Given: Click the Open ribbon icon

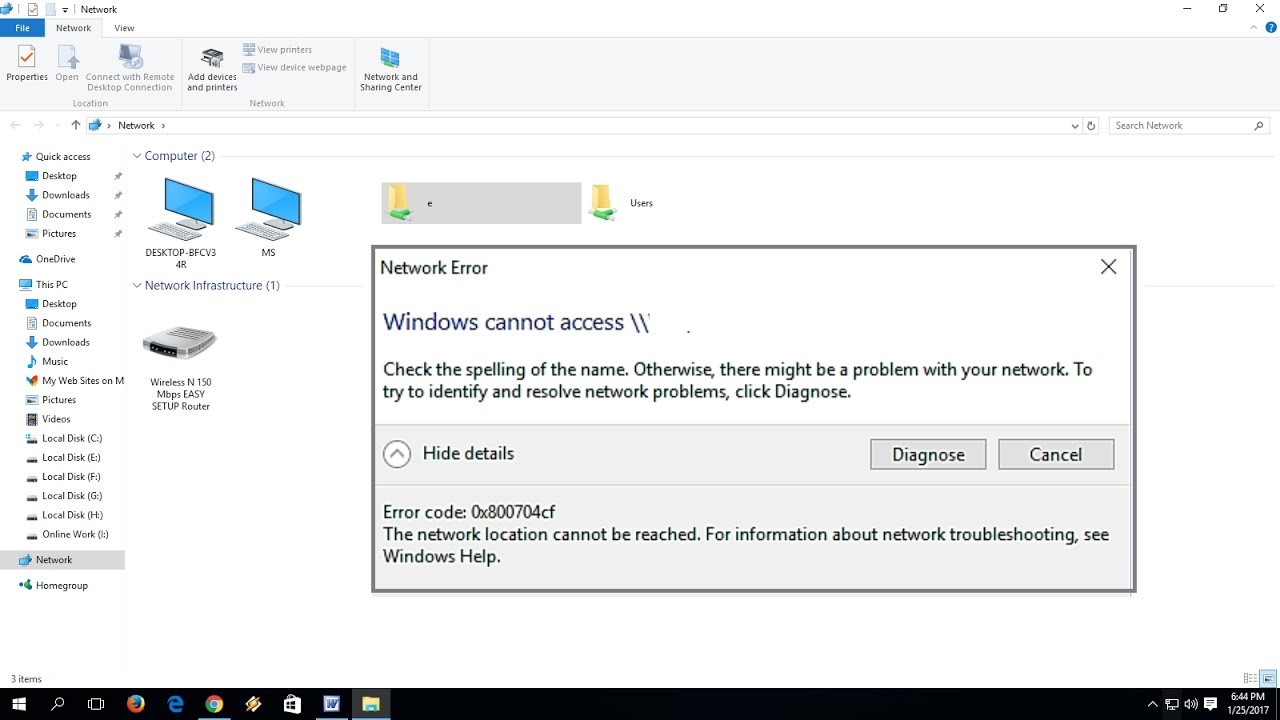Looking at the screenshot, I should tap(67, 64).
